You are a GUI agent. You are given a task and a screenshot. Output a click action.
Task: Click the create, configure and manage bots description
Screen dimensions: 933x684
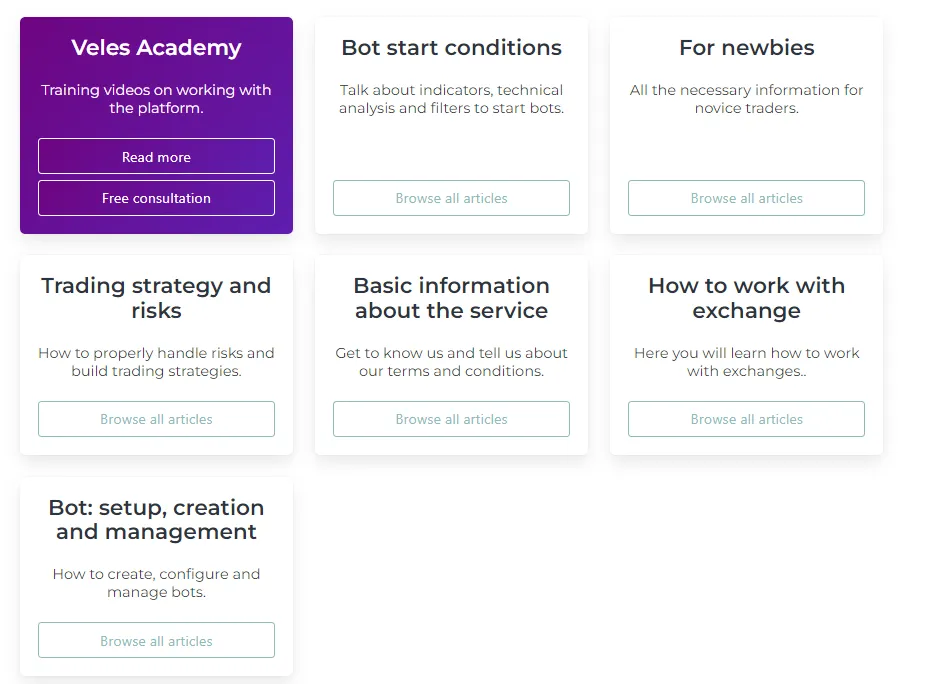pyautogui.click(x=156, y=583)
